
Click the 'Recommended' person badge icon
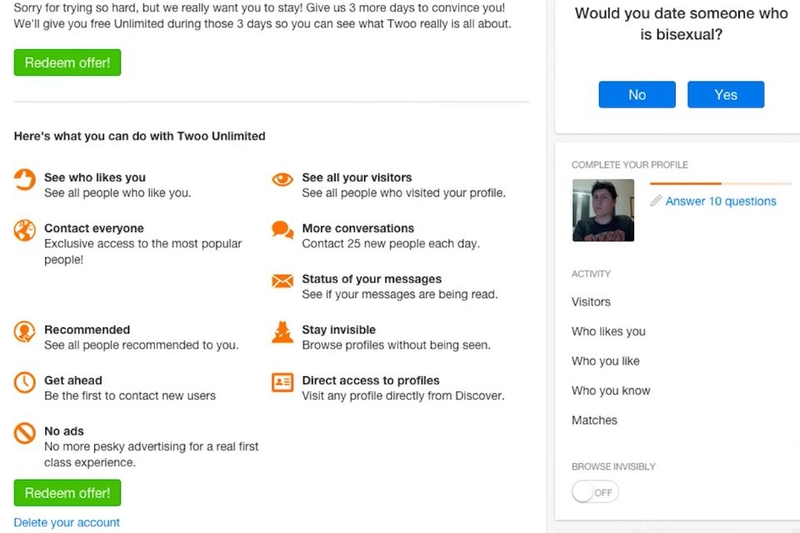24,332
